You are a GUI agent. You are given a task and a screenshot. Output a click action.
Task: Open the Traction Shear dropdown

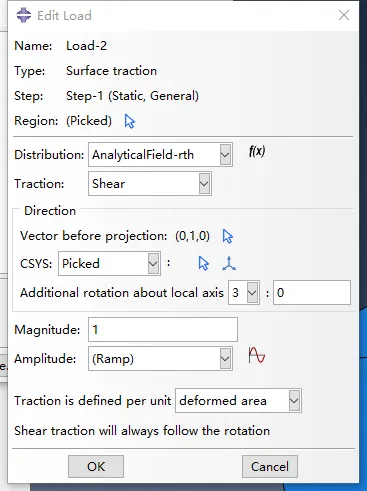tap(204, 183)
